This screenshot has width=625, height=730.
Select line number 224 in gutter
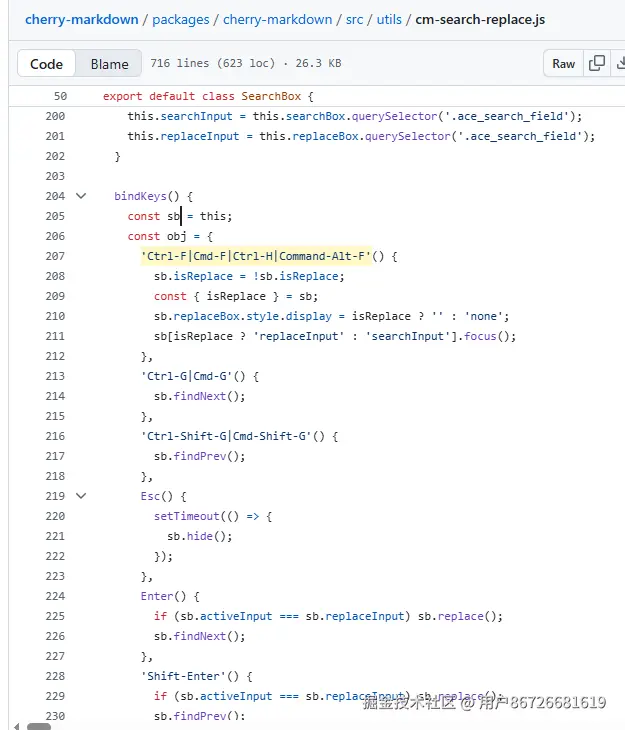55,596
